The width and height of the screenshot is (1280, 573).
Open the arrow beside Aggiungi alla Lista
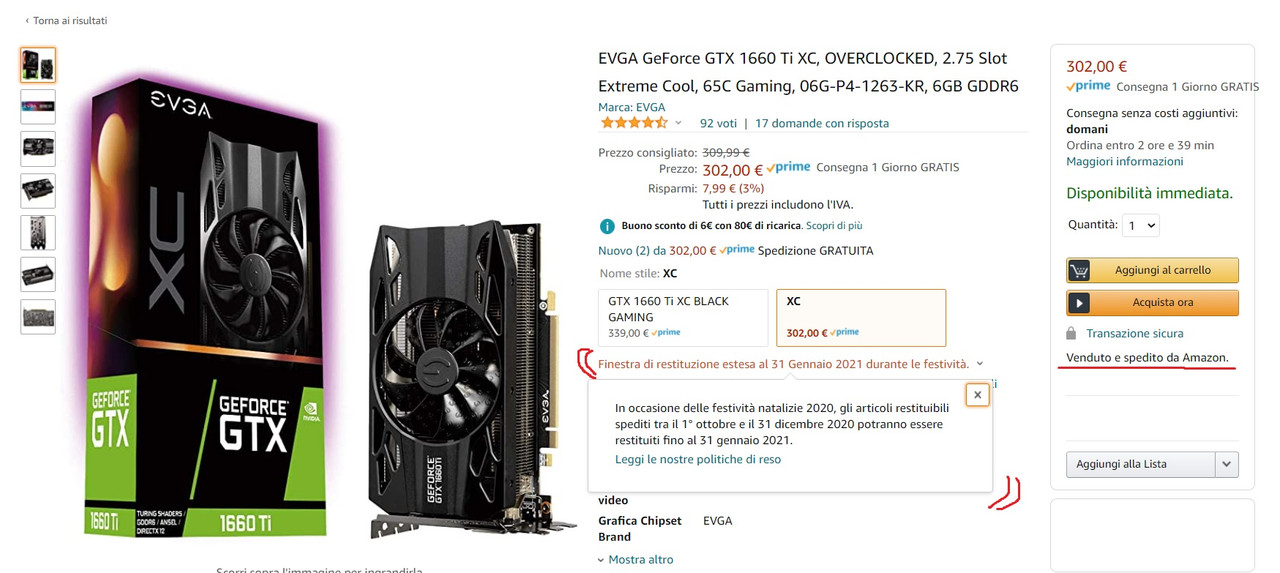[1227, 464]
